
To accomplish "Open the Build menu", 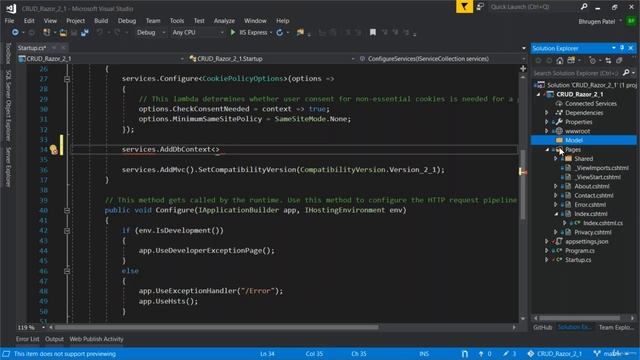I will pyautogui.click(x=101, y=20).
